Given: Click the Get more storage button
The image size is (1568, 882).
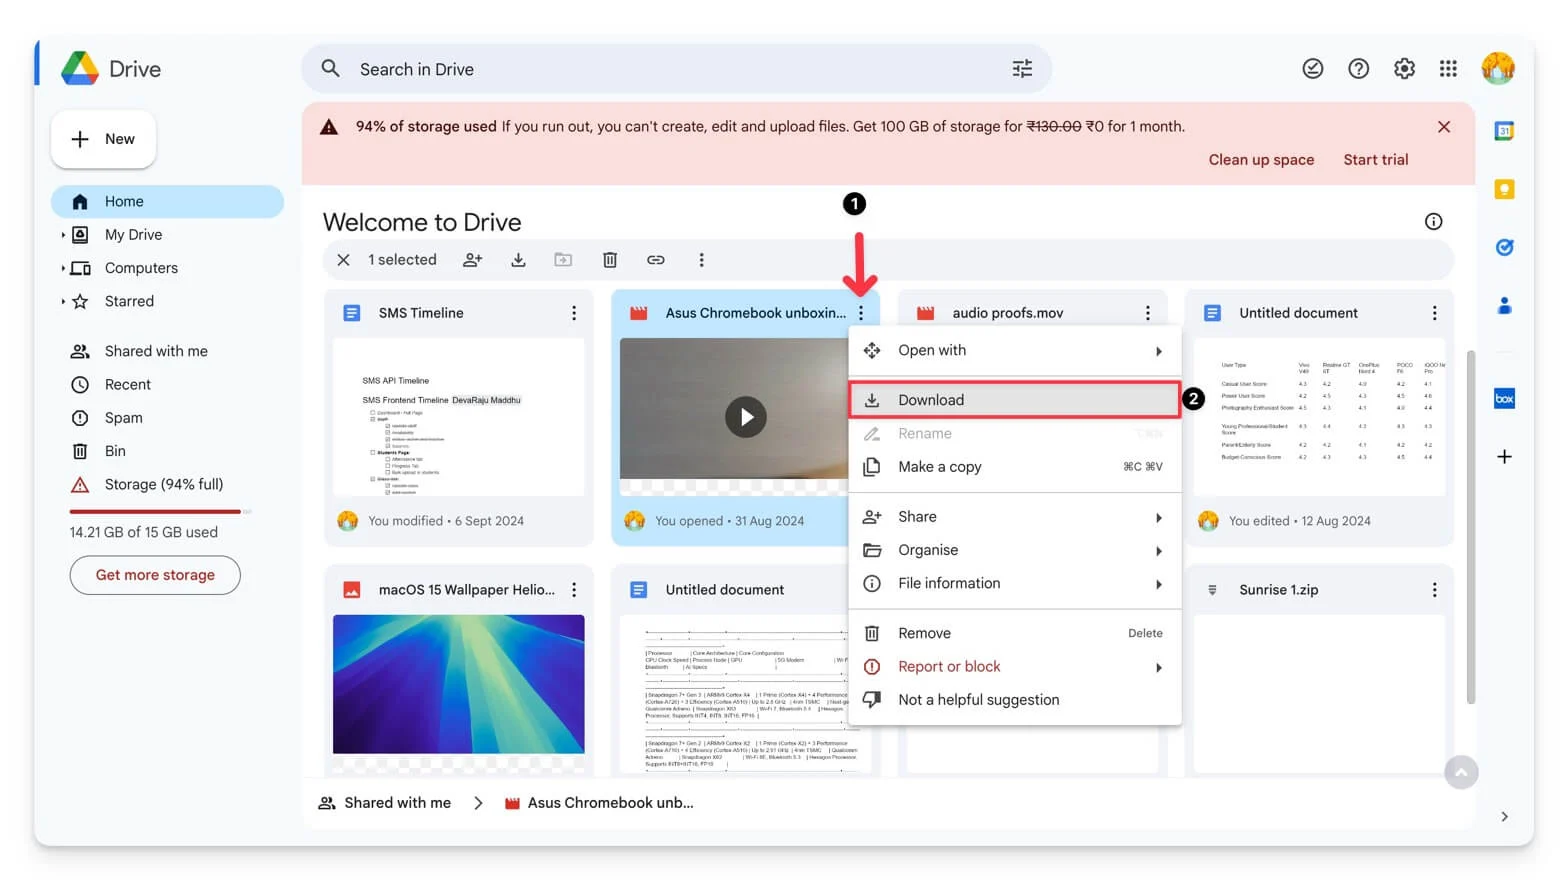Looking at the screenshot, I should [155, 575].
